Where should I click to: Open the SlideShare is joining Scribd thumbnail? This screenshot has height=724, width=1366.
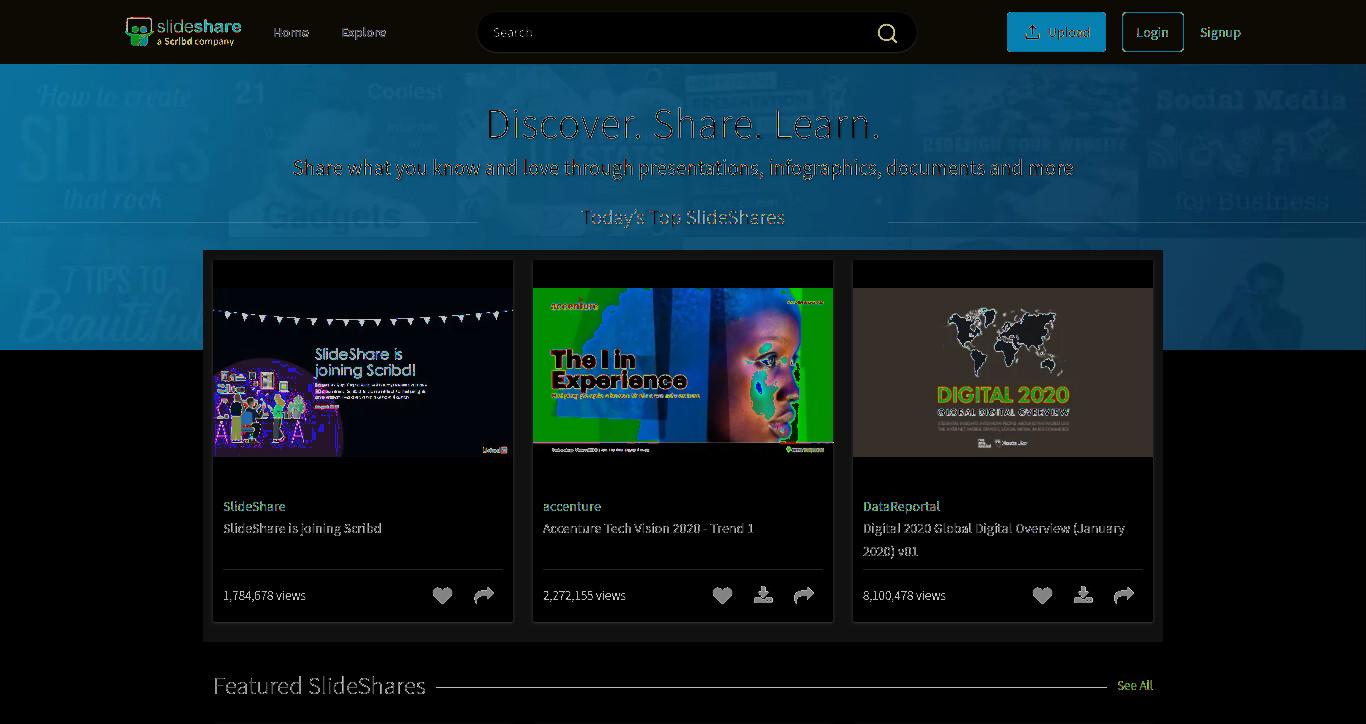tap(363, 372)
